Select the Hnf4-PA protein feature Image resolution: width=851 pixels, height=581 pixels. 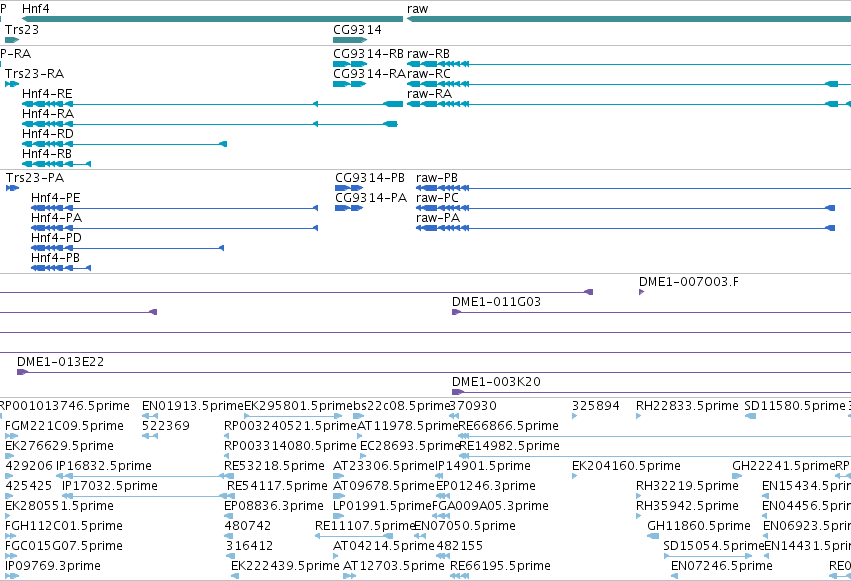point(174,228)
